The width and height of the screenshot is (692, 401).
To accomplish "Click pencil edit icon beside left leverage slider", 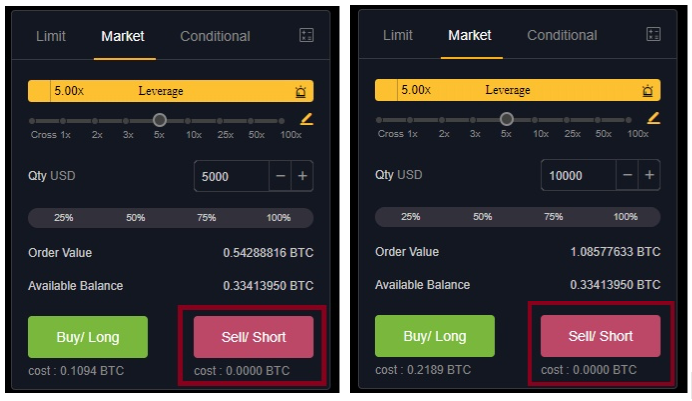I will point(307,119).
